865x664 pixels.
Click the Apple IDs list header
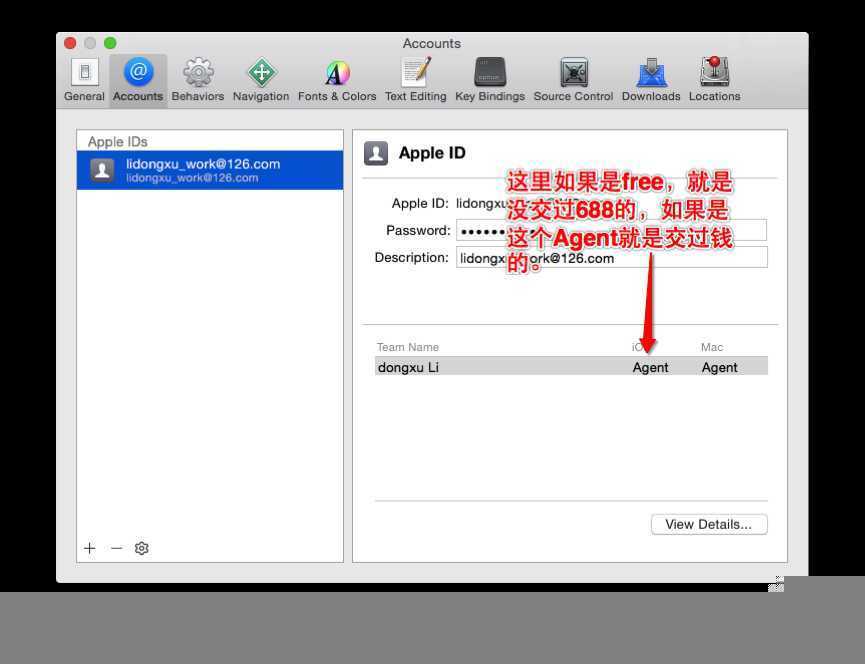click(x=118, y=142)
